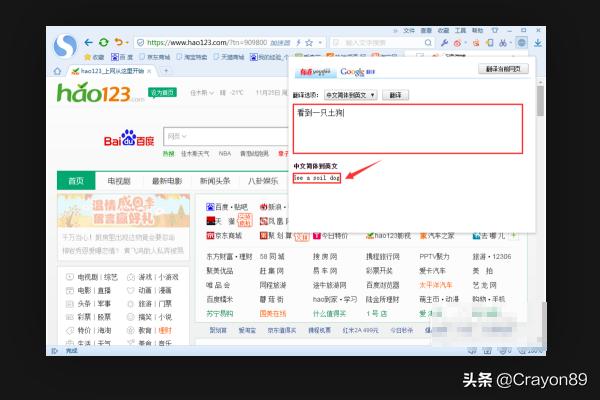Select the 电视剧 nav tab
This screenshot has height=400, width=600.
click(x=119, y=181)
